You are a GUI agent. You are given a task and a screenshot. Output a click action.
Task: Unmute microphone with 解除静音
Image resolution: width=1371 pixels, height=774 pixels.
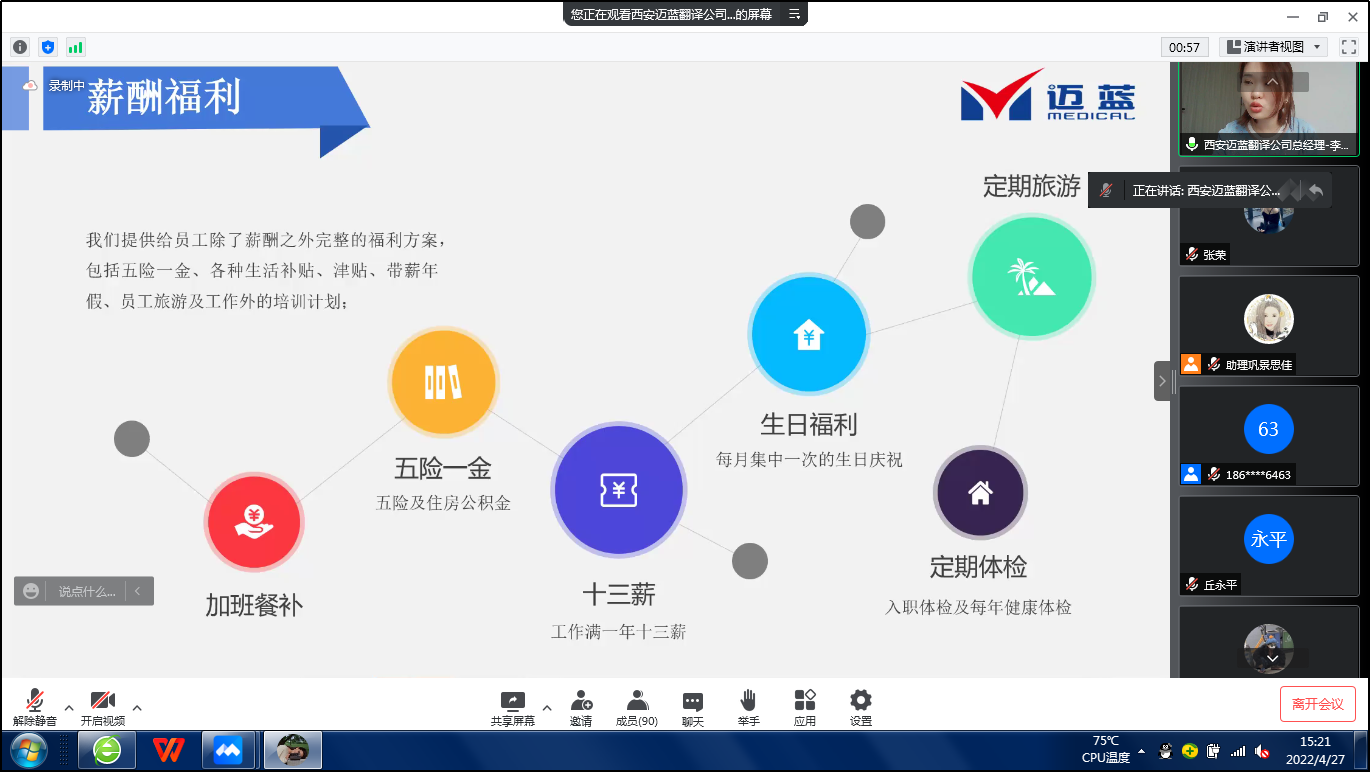point(35,706)
